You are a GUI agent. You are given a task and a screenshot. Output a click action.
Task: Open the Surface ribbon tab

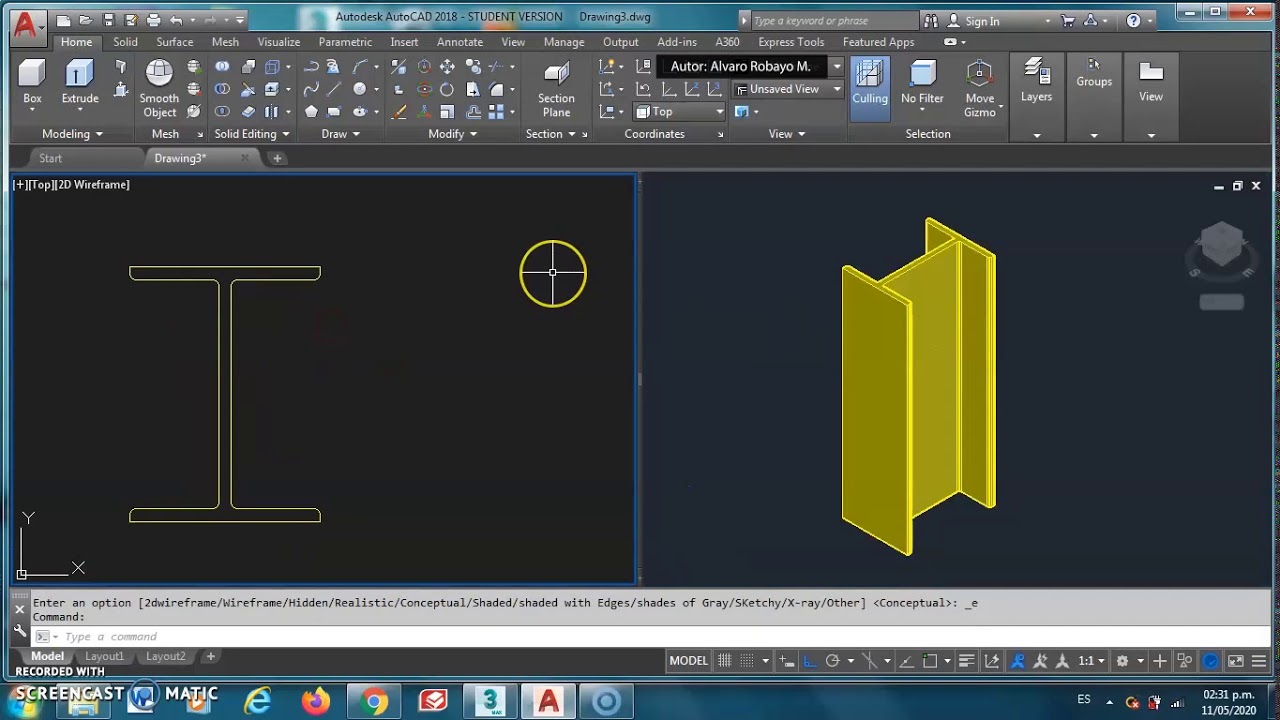click(174, 42)
